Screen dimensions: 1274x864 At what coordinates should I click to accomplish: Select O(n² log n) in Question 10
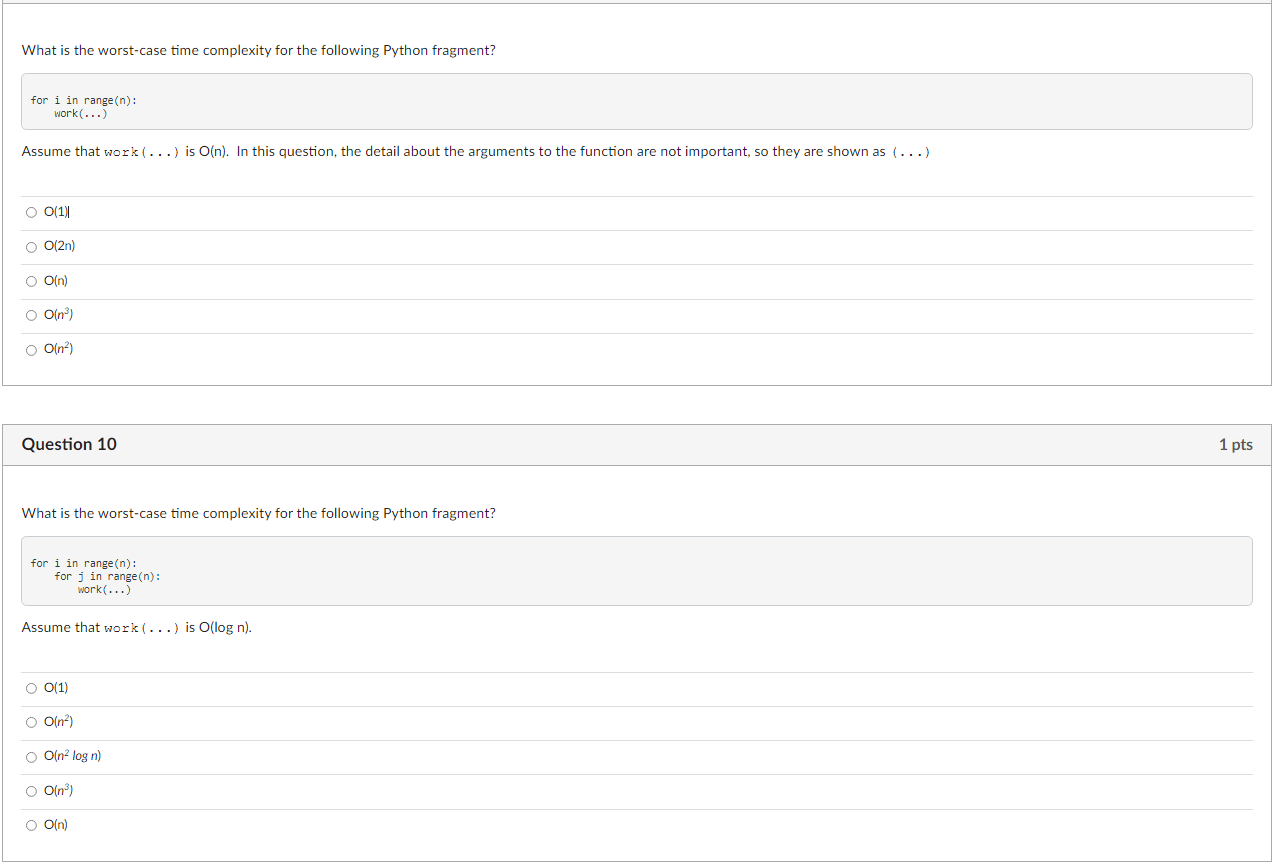tap(31, 756)
